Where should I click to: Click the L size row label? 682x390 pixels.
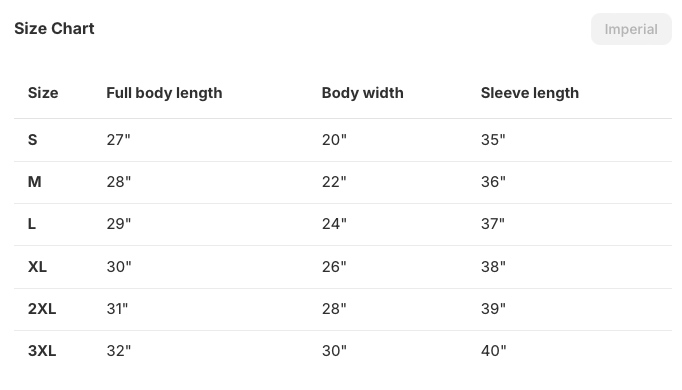(x=32, y=224)
